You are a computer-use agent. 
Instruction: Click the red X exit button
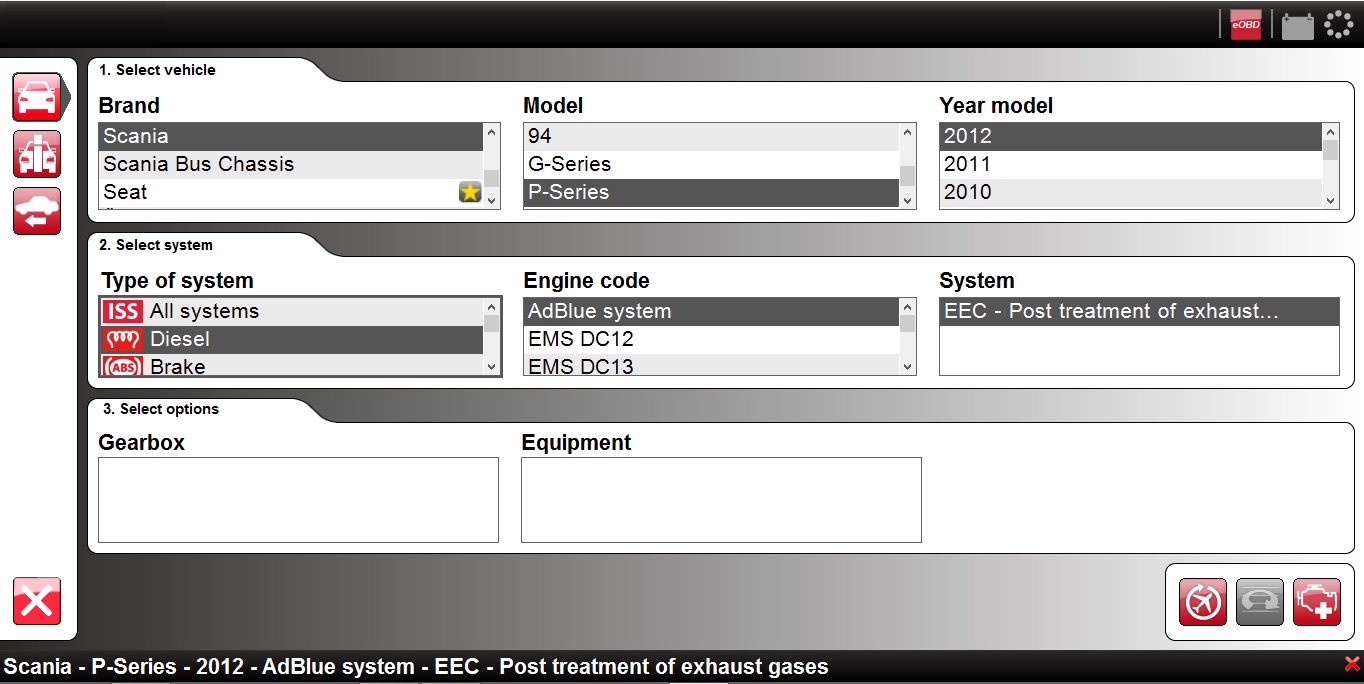[x=37, y=601]
